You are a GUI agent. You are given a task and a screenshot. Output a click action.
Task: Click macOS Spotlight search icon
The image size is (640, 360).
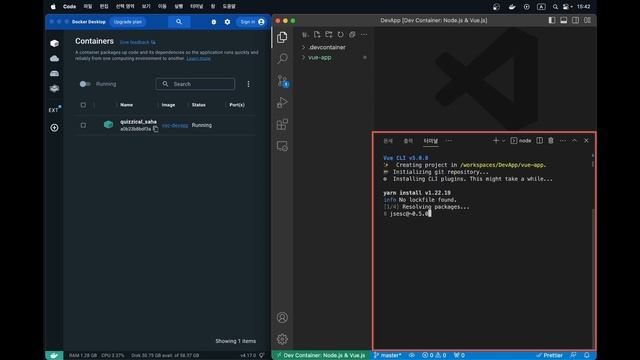point(555,7)
